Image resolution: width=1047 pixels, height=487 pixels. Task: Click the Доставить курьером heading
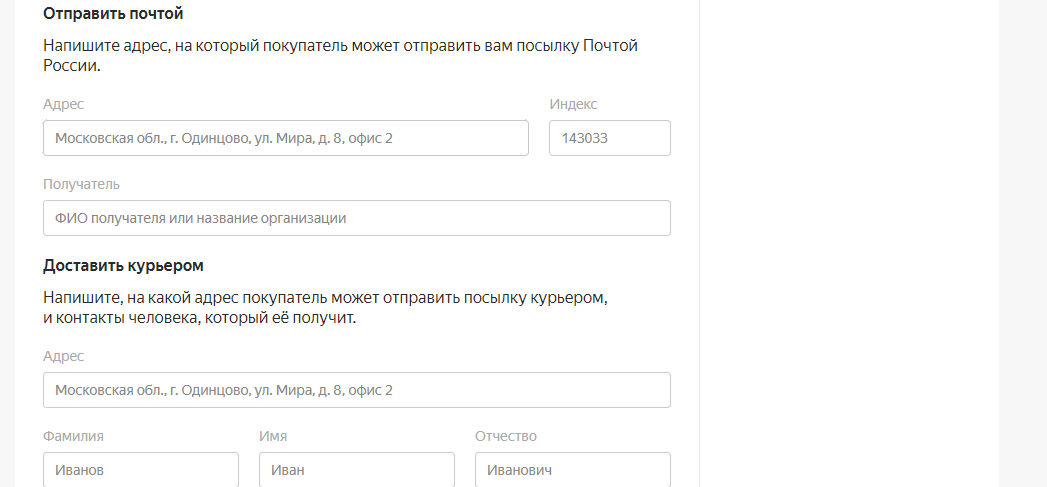tap(123, 266)
